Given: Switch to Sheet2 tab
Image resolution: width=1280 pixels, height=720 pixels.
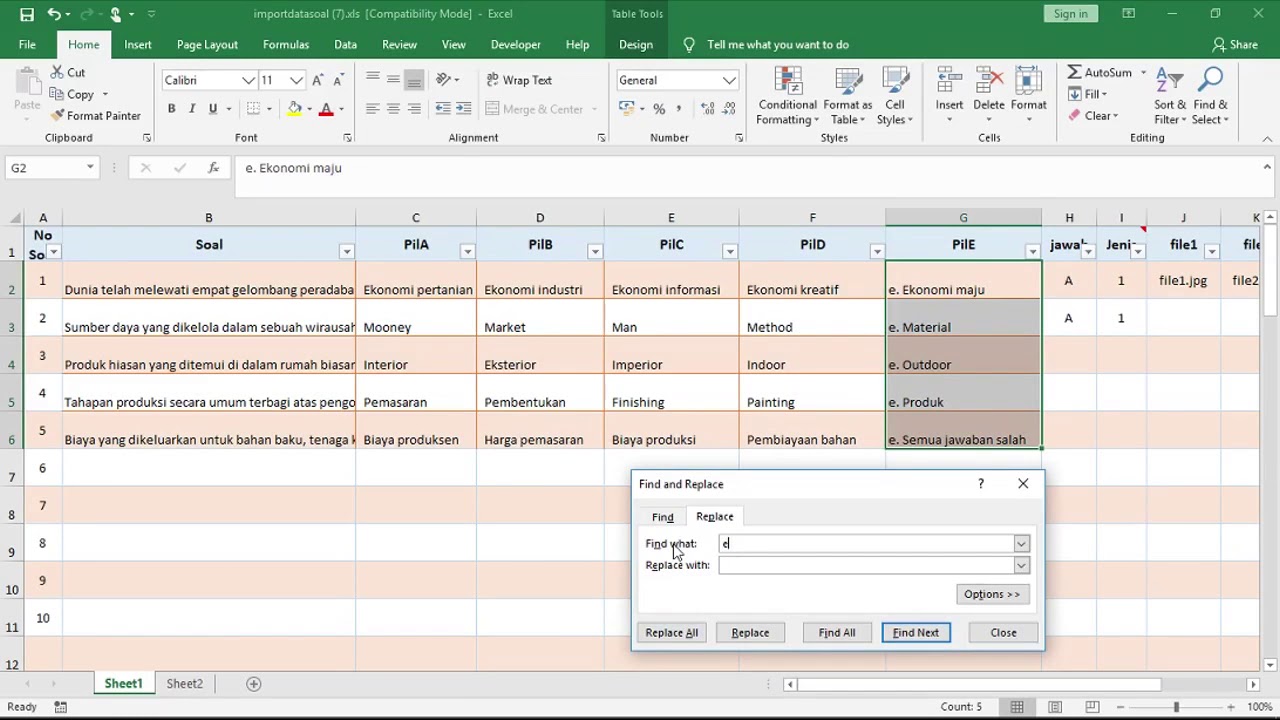Looking at the screenshot, I should click(184, 684).
